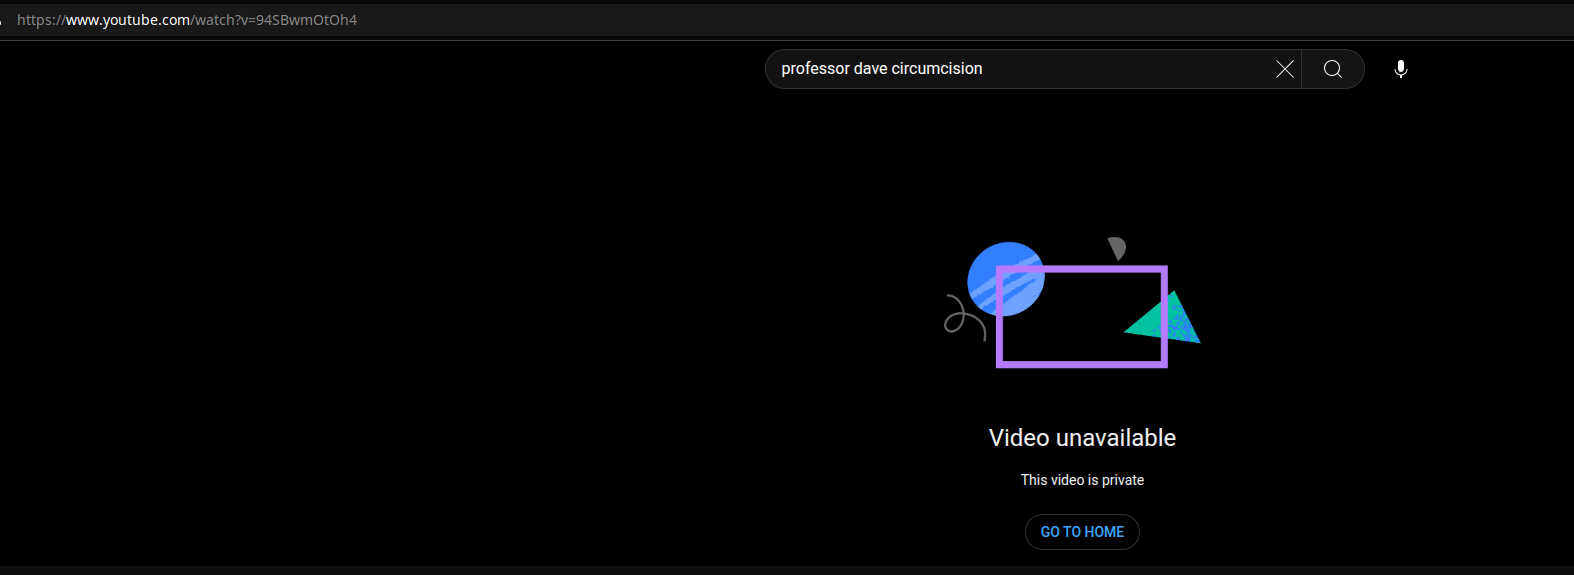Click the magnifying glass search button
This screenshot has height=575, width=1574.
pos(1333,69)
